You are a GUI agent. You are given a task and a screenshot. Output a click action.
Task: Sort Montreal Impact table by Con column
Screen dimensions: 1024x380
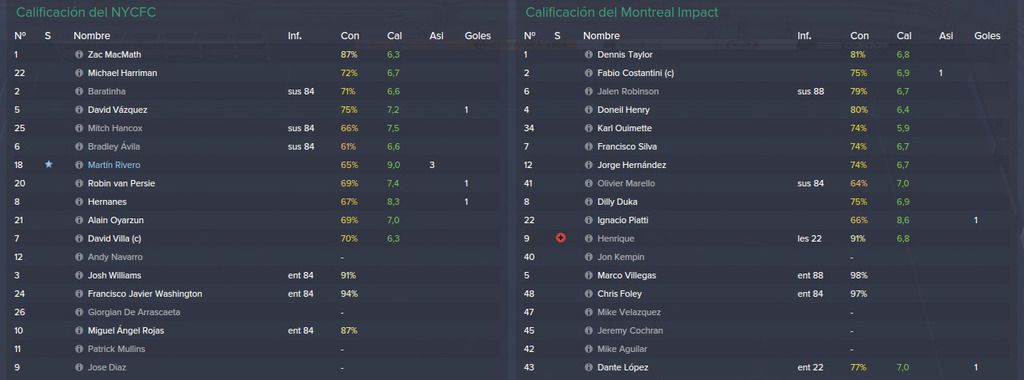coord(859,36)
